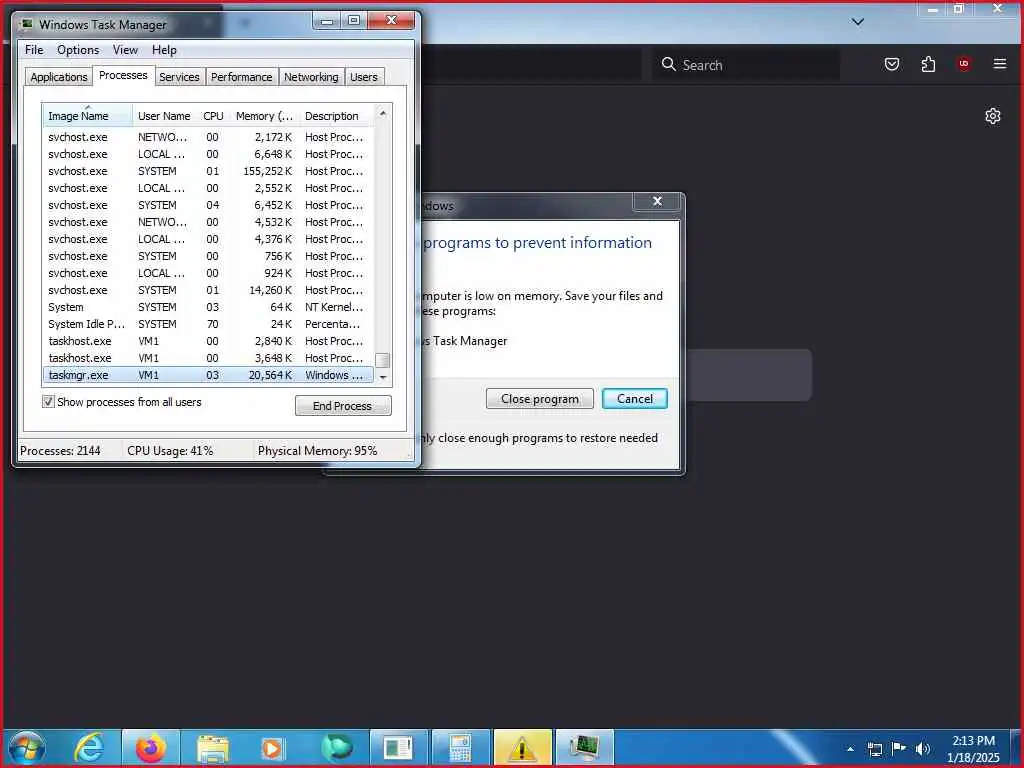Switch to the Performance tab
This screenshot has height=768, width=1024.
tap(241, 77)
